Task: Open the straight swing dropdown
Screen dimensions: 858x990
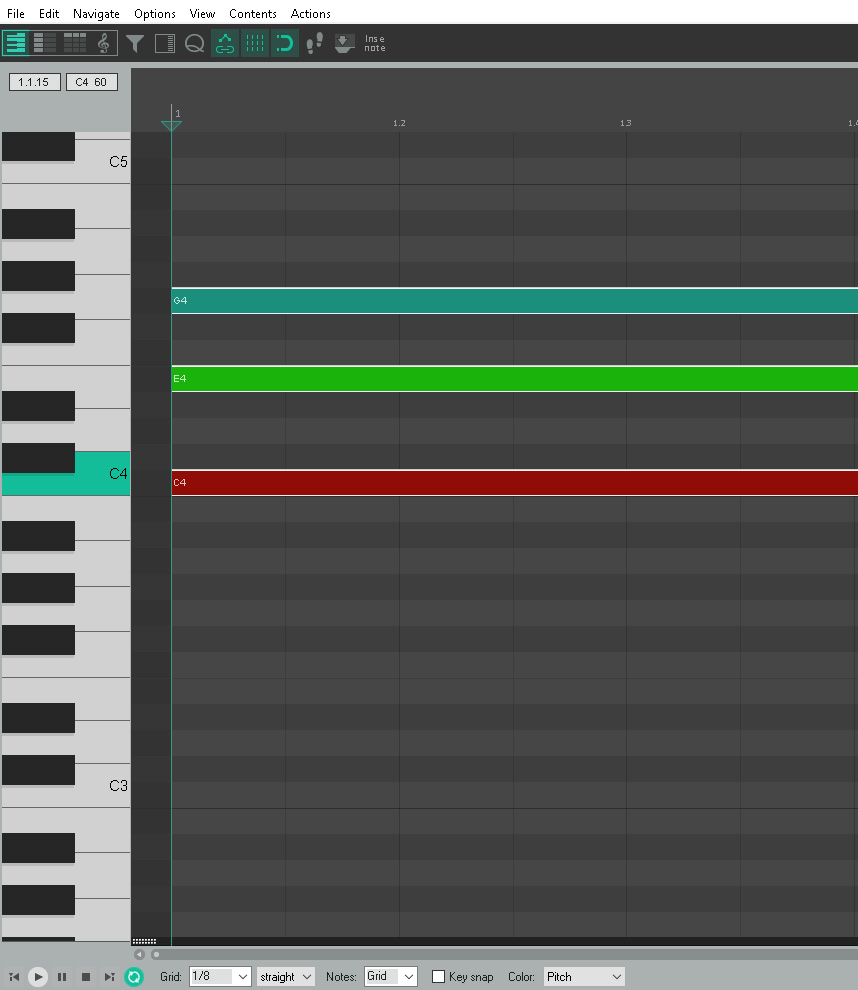Action: 285,976
